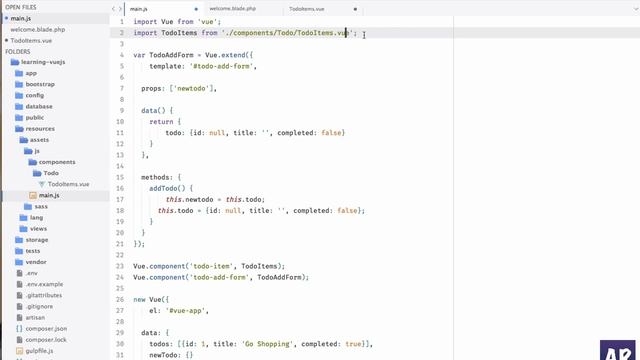The image size is (640, 360).
Task: Collapse the assets folder
Action: (x=39, y=140)
